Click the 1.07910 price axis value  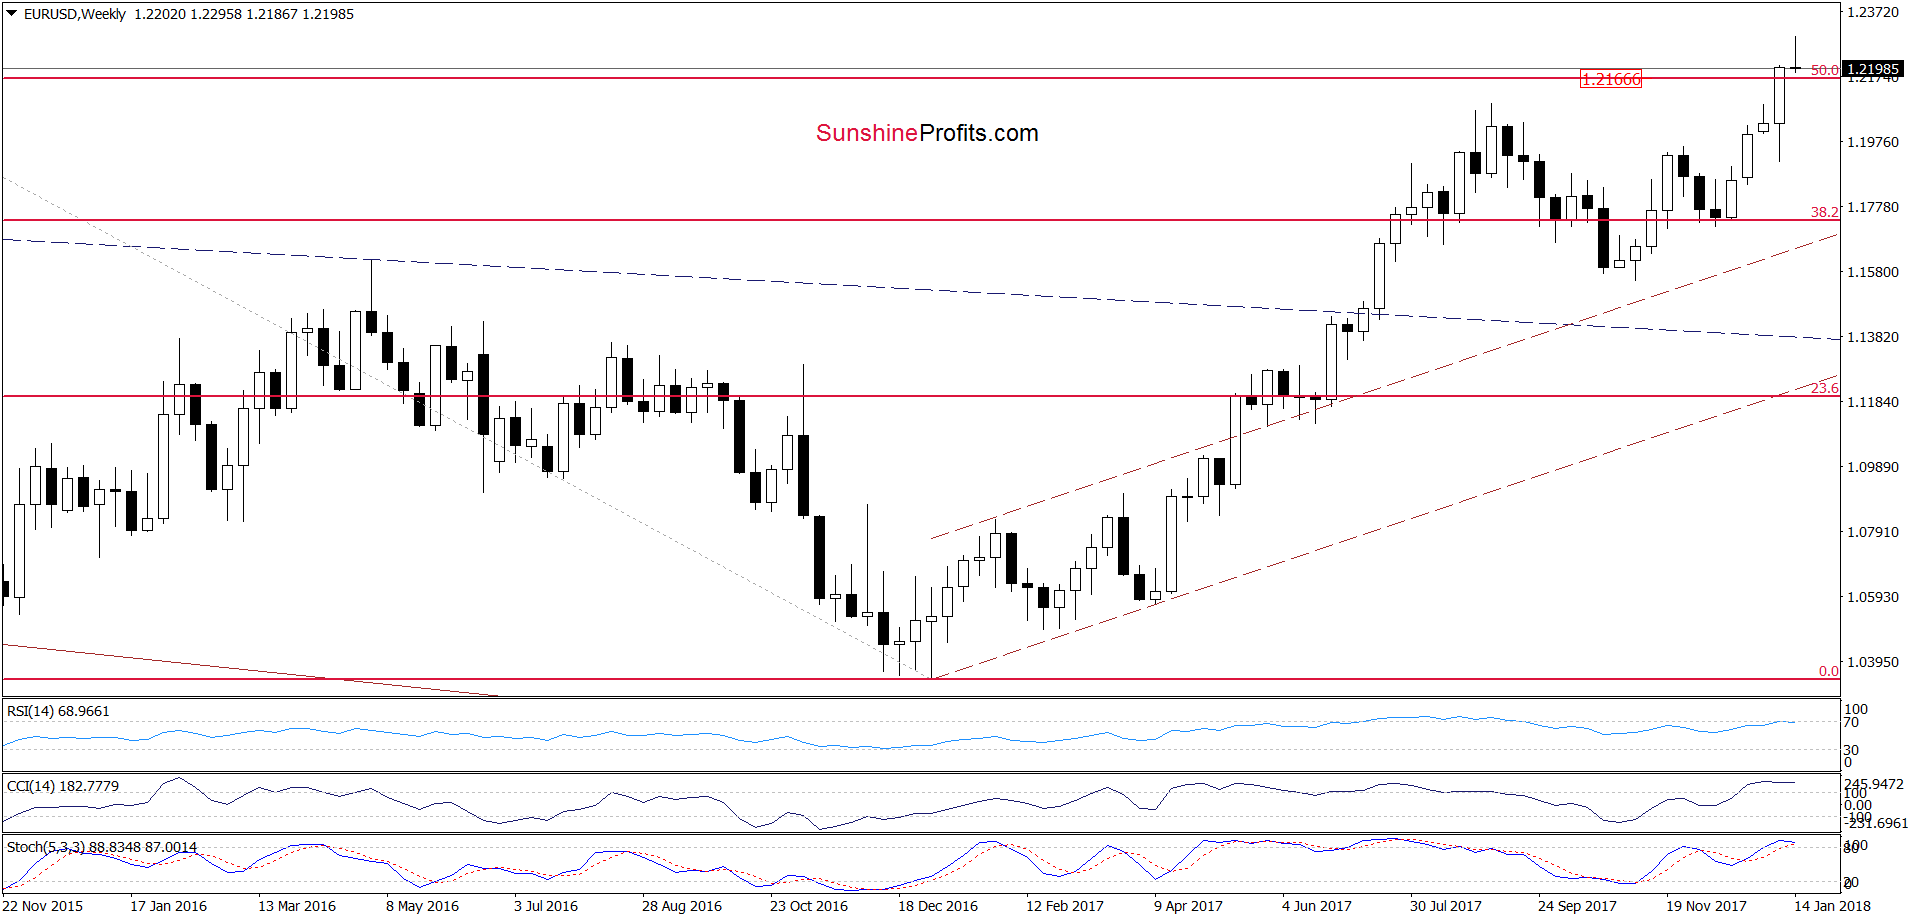click(1872, 532)
